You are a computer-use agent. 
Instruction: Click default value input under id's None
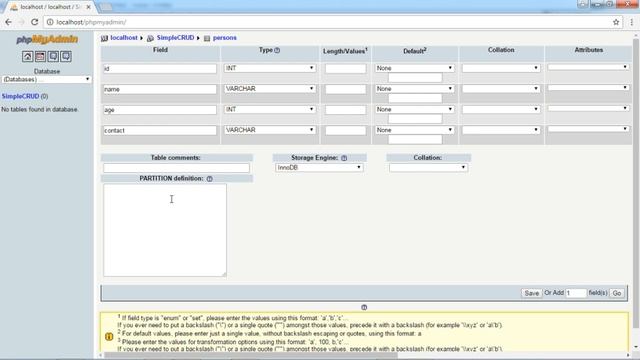point(415,78)
